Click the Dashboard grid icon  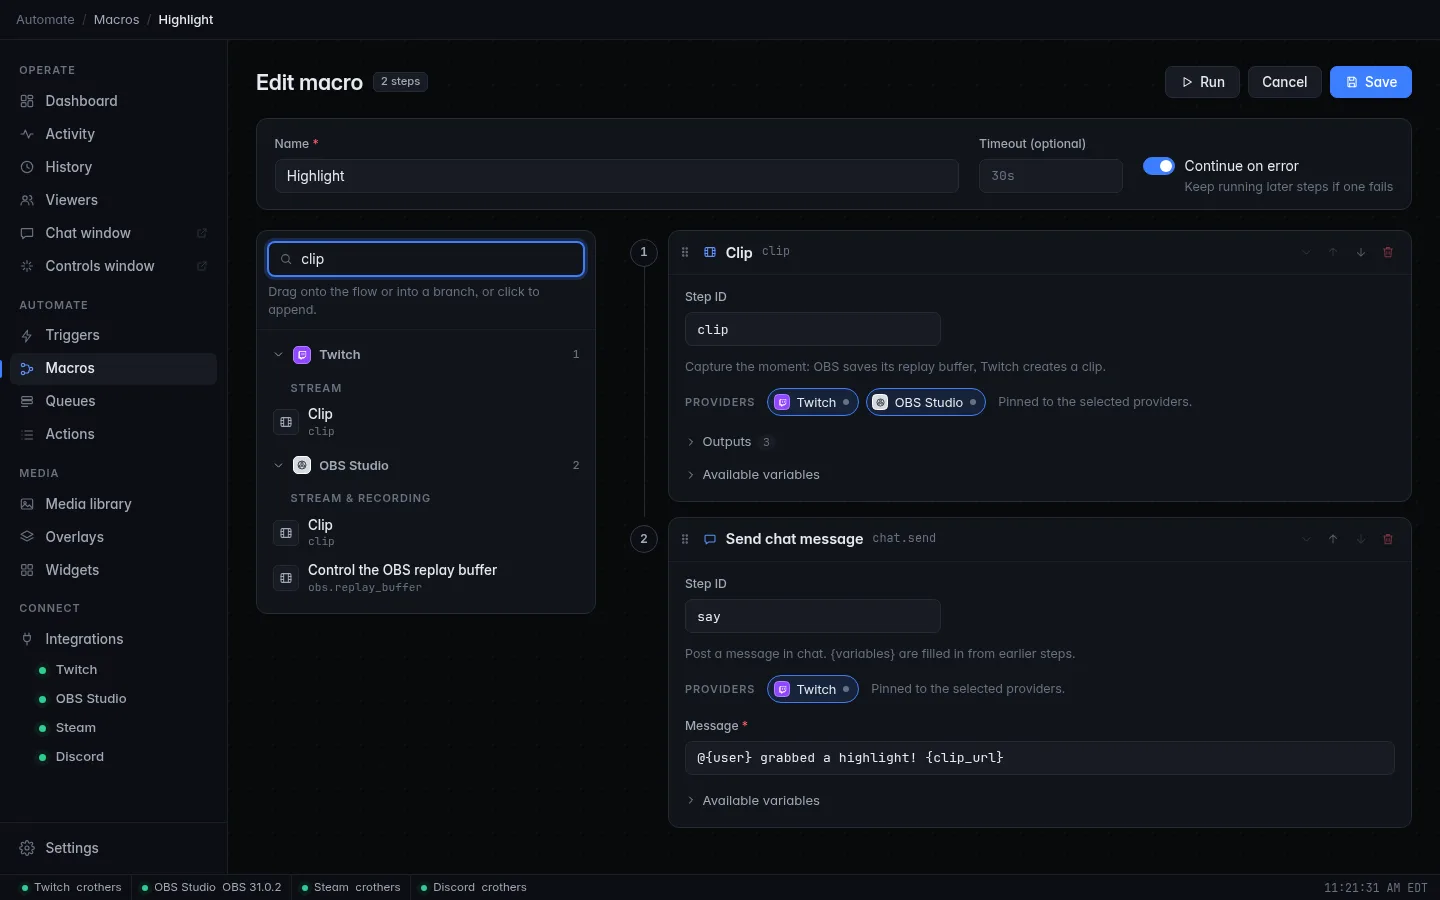pyautogui.click(x=27, y=101)
